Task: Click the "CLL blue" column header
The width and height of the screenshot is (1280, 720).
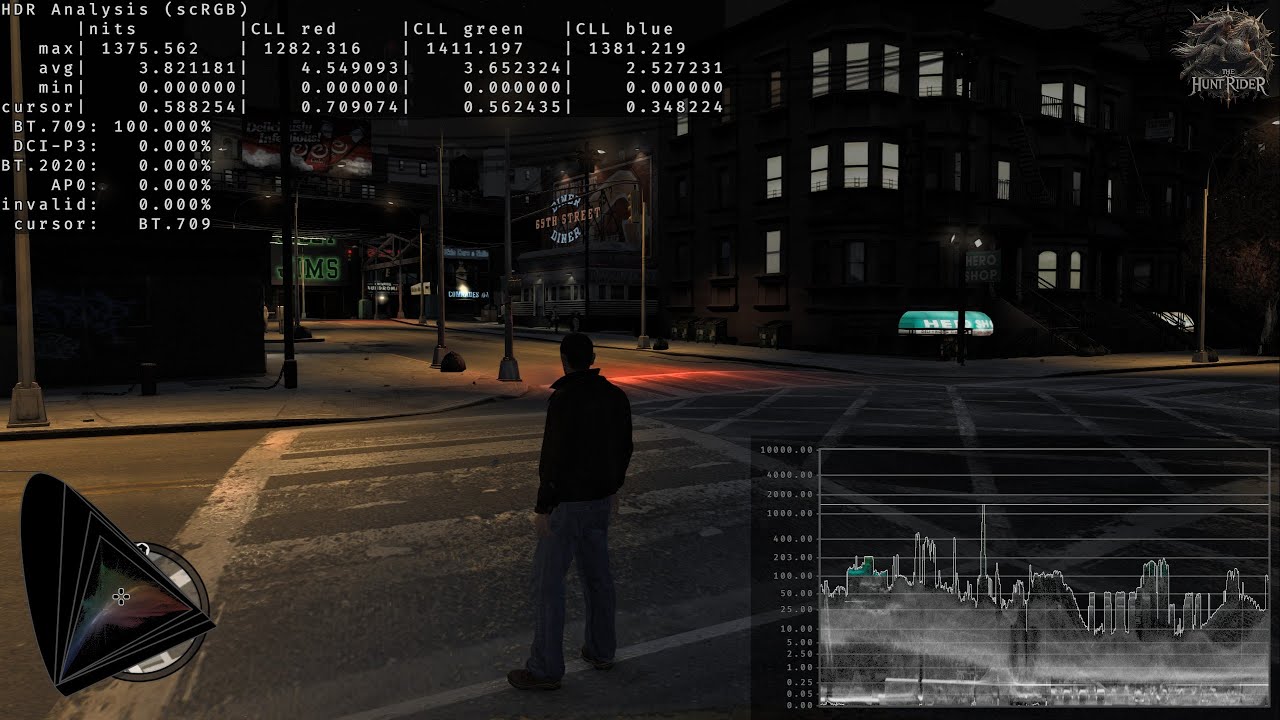Action: click(x=624, y=29)
